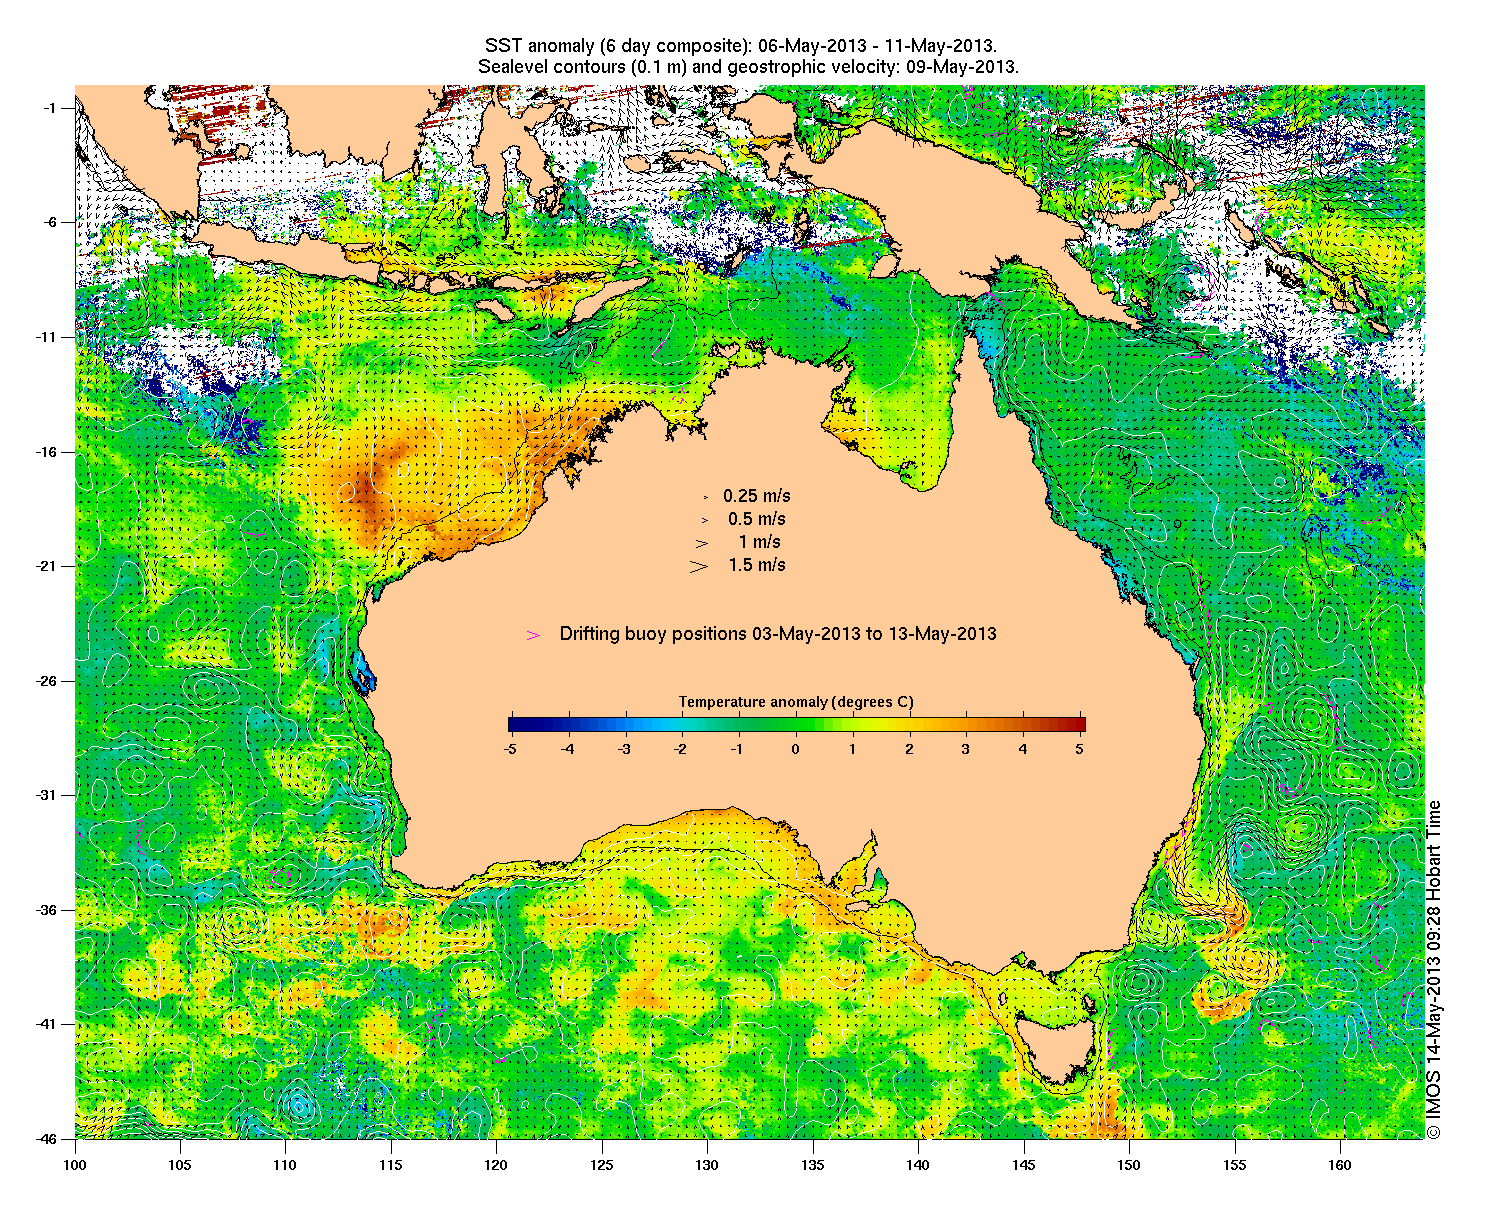Click the colorbar tick label '-5'

509,748
